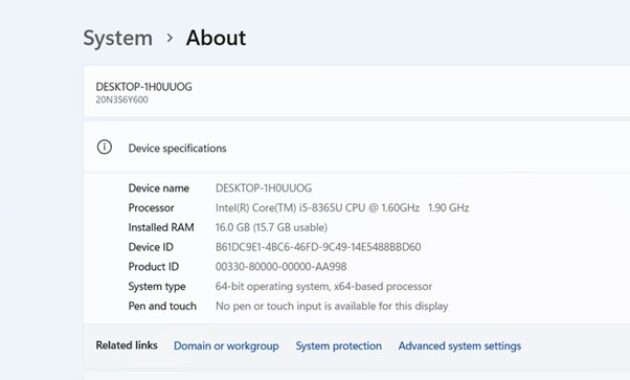Click the Device ID label
Viewport: 630px width, 380px height.
point(151,247)
